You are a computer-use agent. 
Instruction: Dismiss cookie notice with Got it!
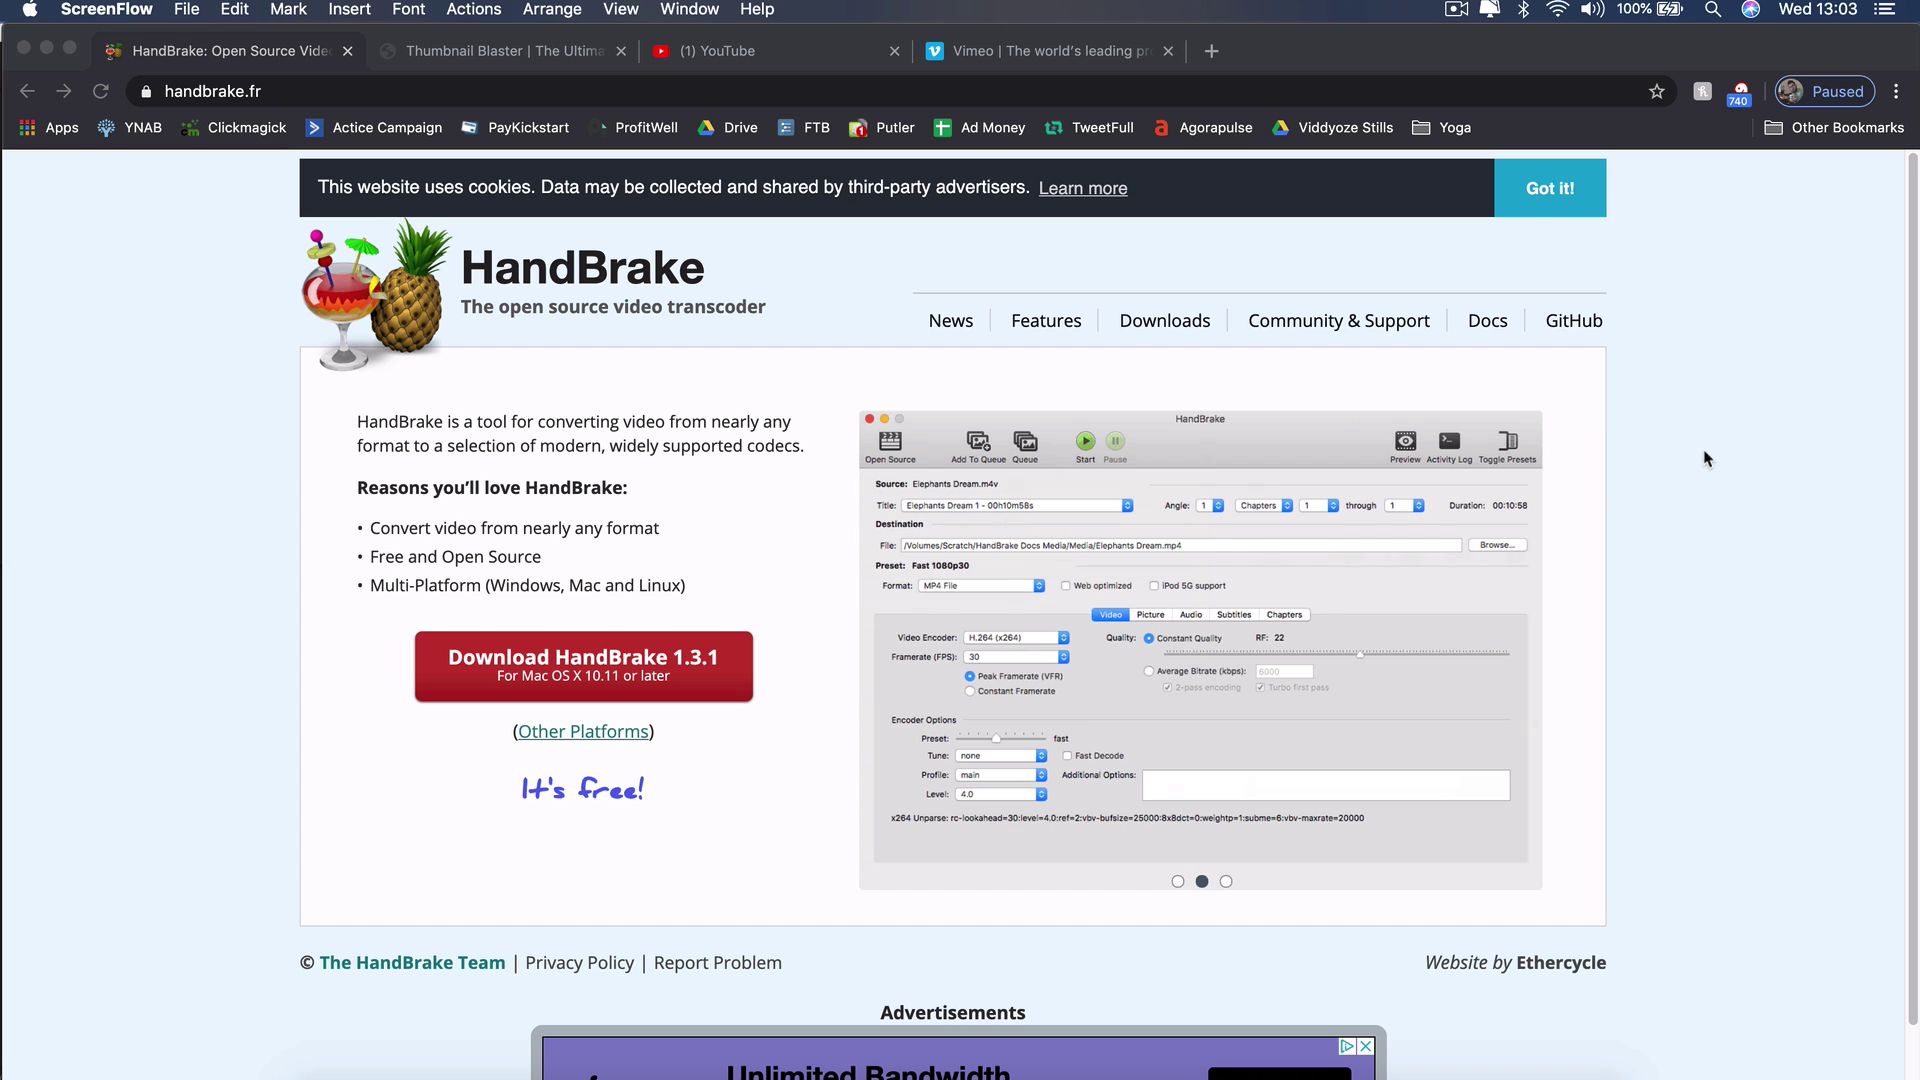coord(1550,188)
